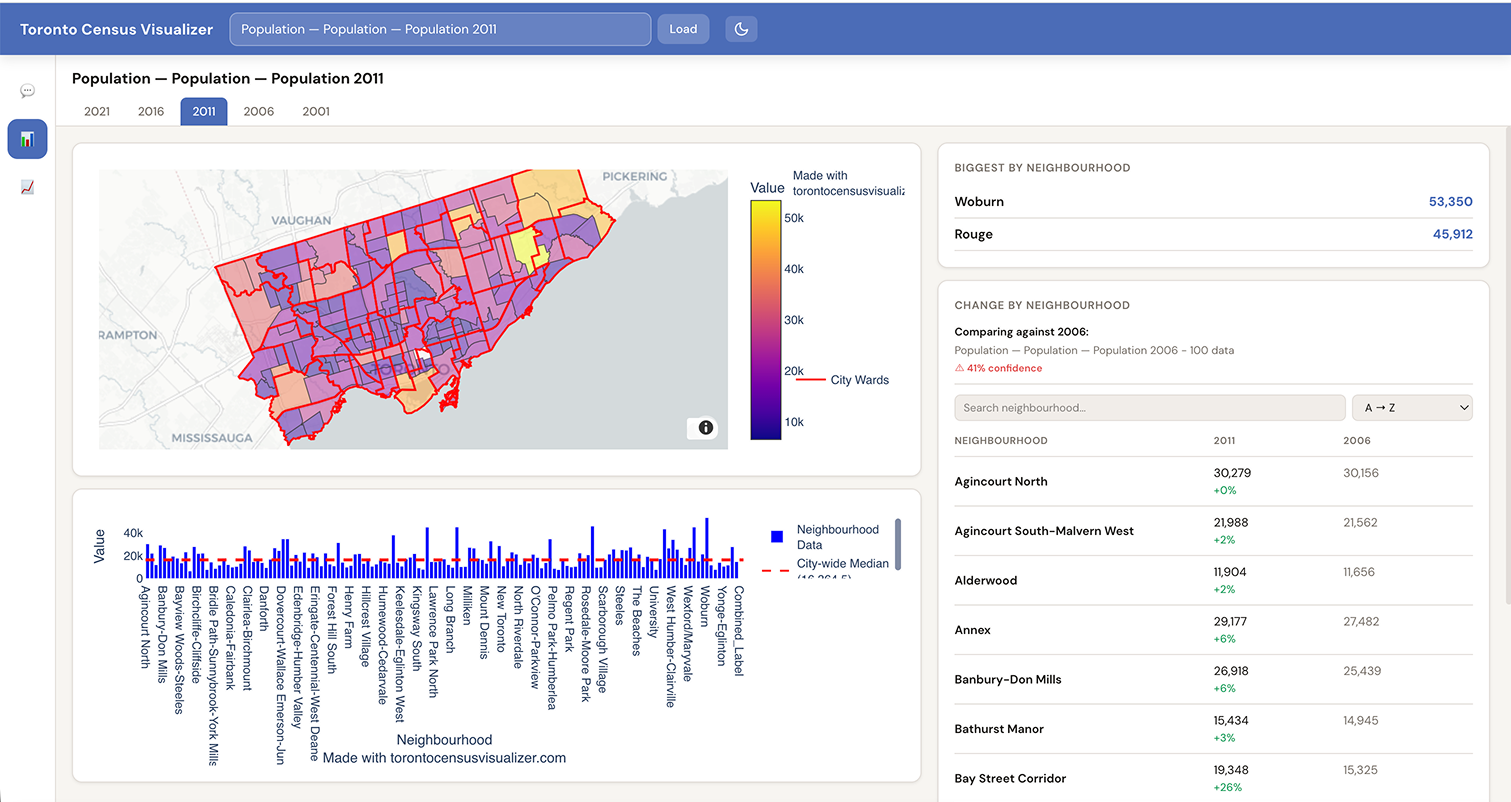Click the map Value color scale bar
Image resolution: width=1511 pixels, height=802 pixels.
pos(766,319)
